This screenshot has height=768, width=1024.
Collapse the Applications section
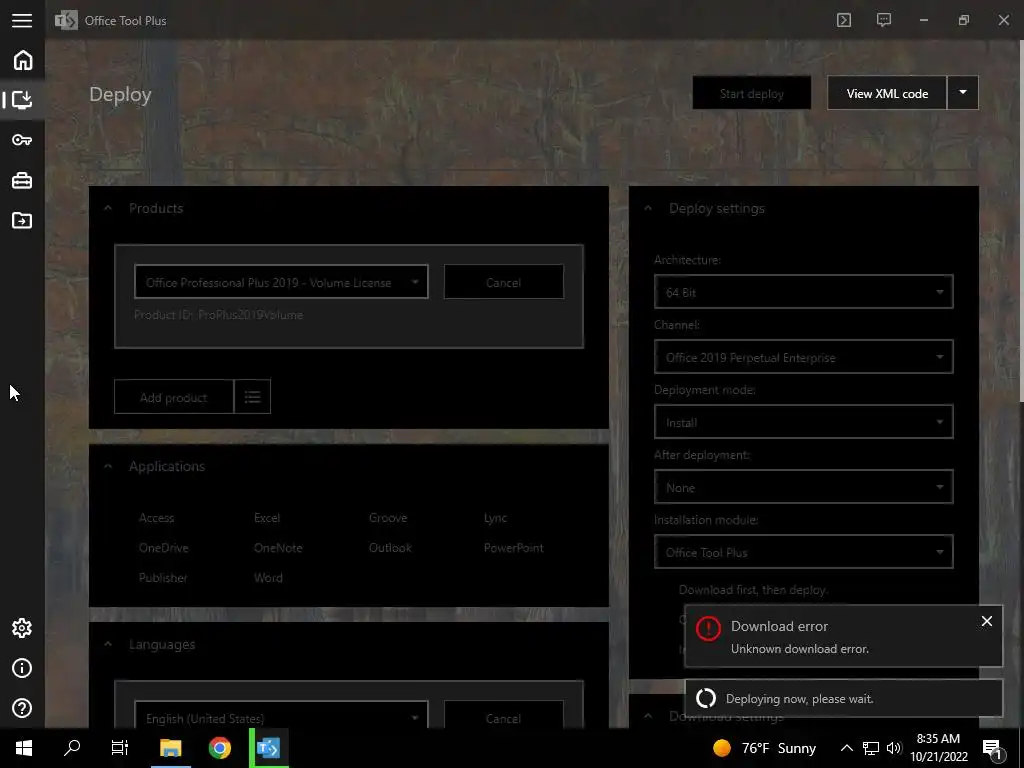[x=108, y=466]
